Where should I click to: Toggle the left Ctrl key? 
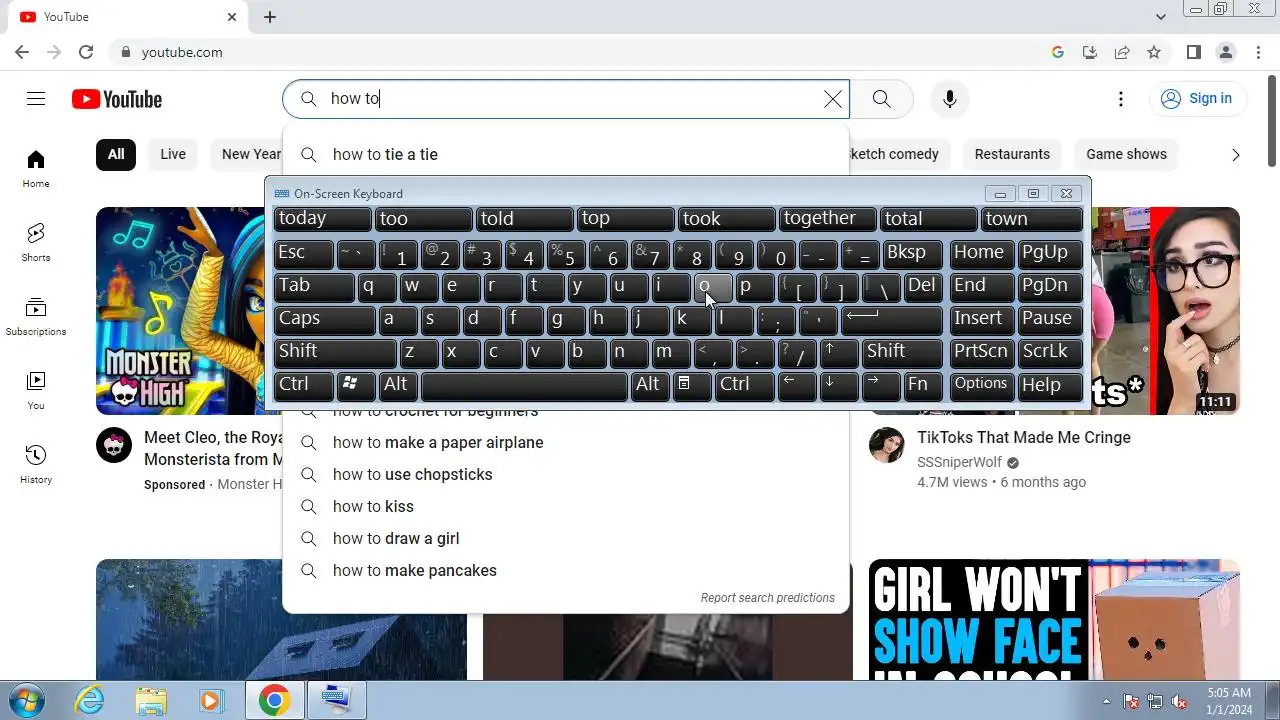(305, 385)
